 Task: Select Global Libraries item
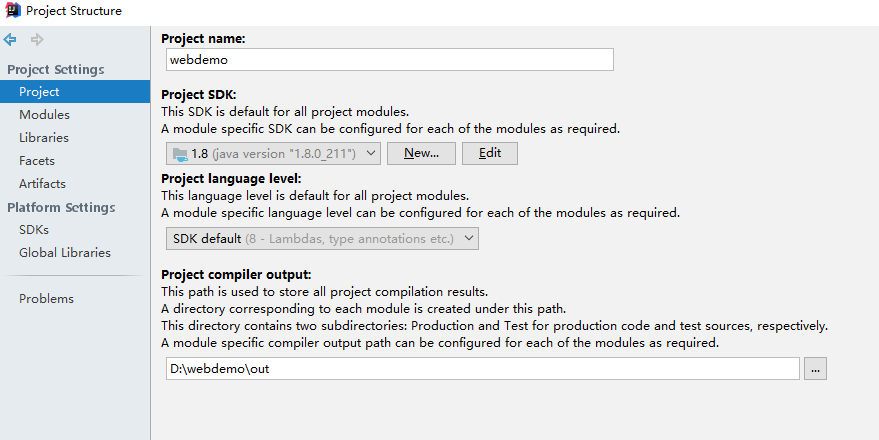(65, 253)
